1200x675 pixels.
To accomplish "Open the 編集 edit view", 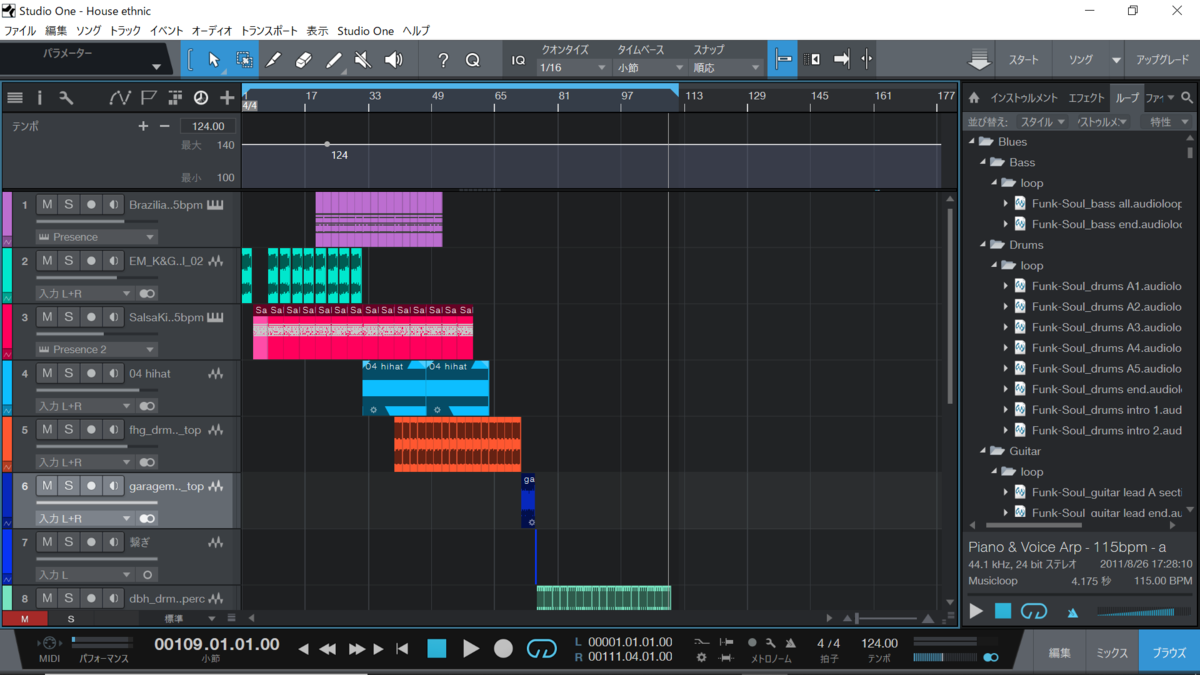I will (x=1059, y=653).
